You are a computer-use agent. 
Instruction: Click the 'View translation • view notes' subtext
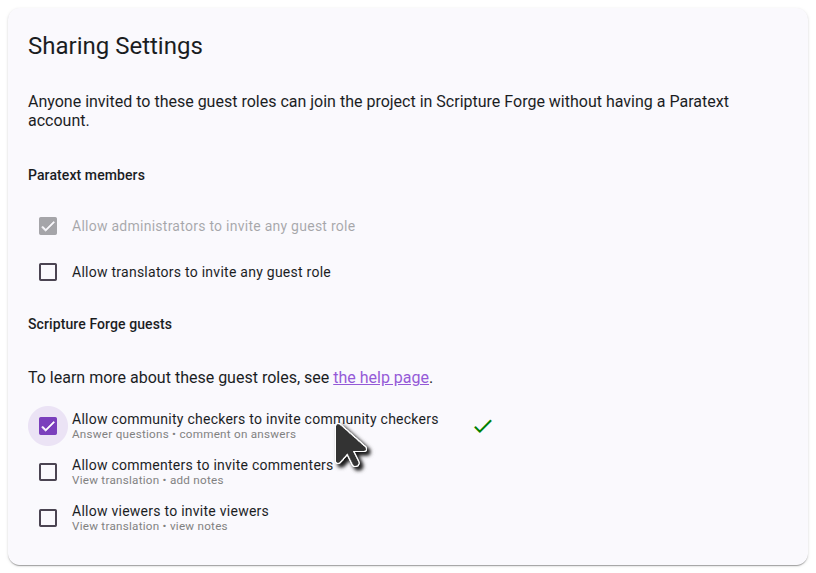(150, 527)
